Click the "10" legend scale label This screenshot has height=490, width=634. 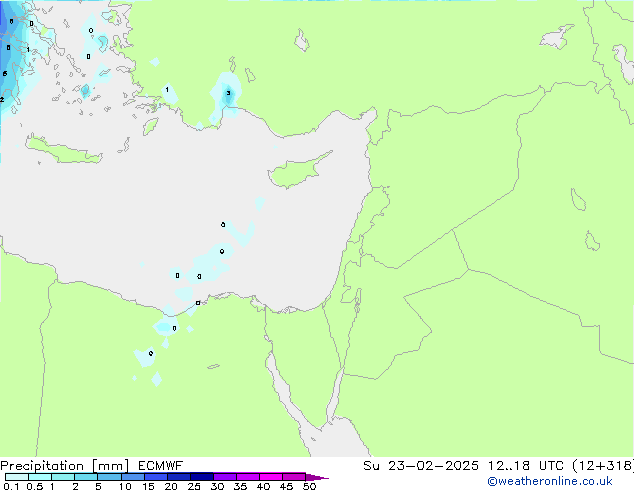pos(125,486)
